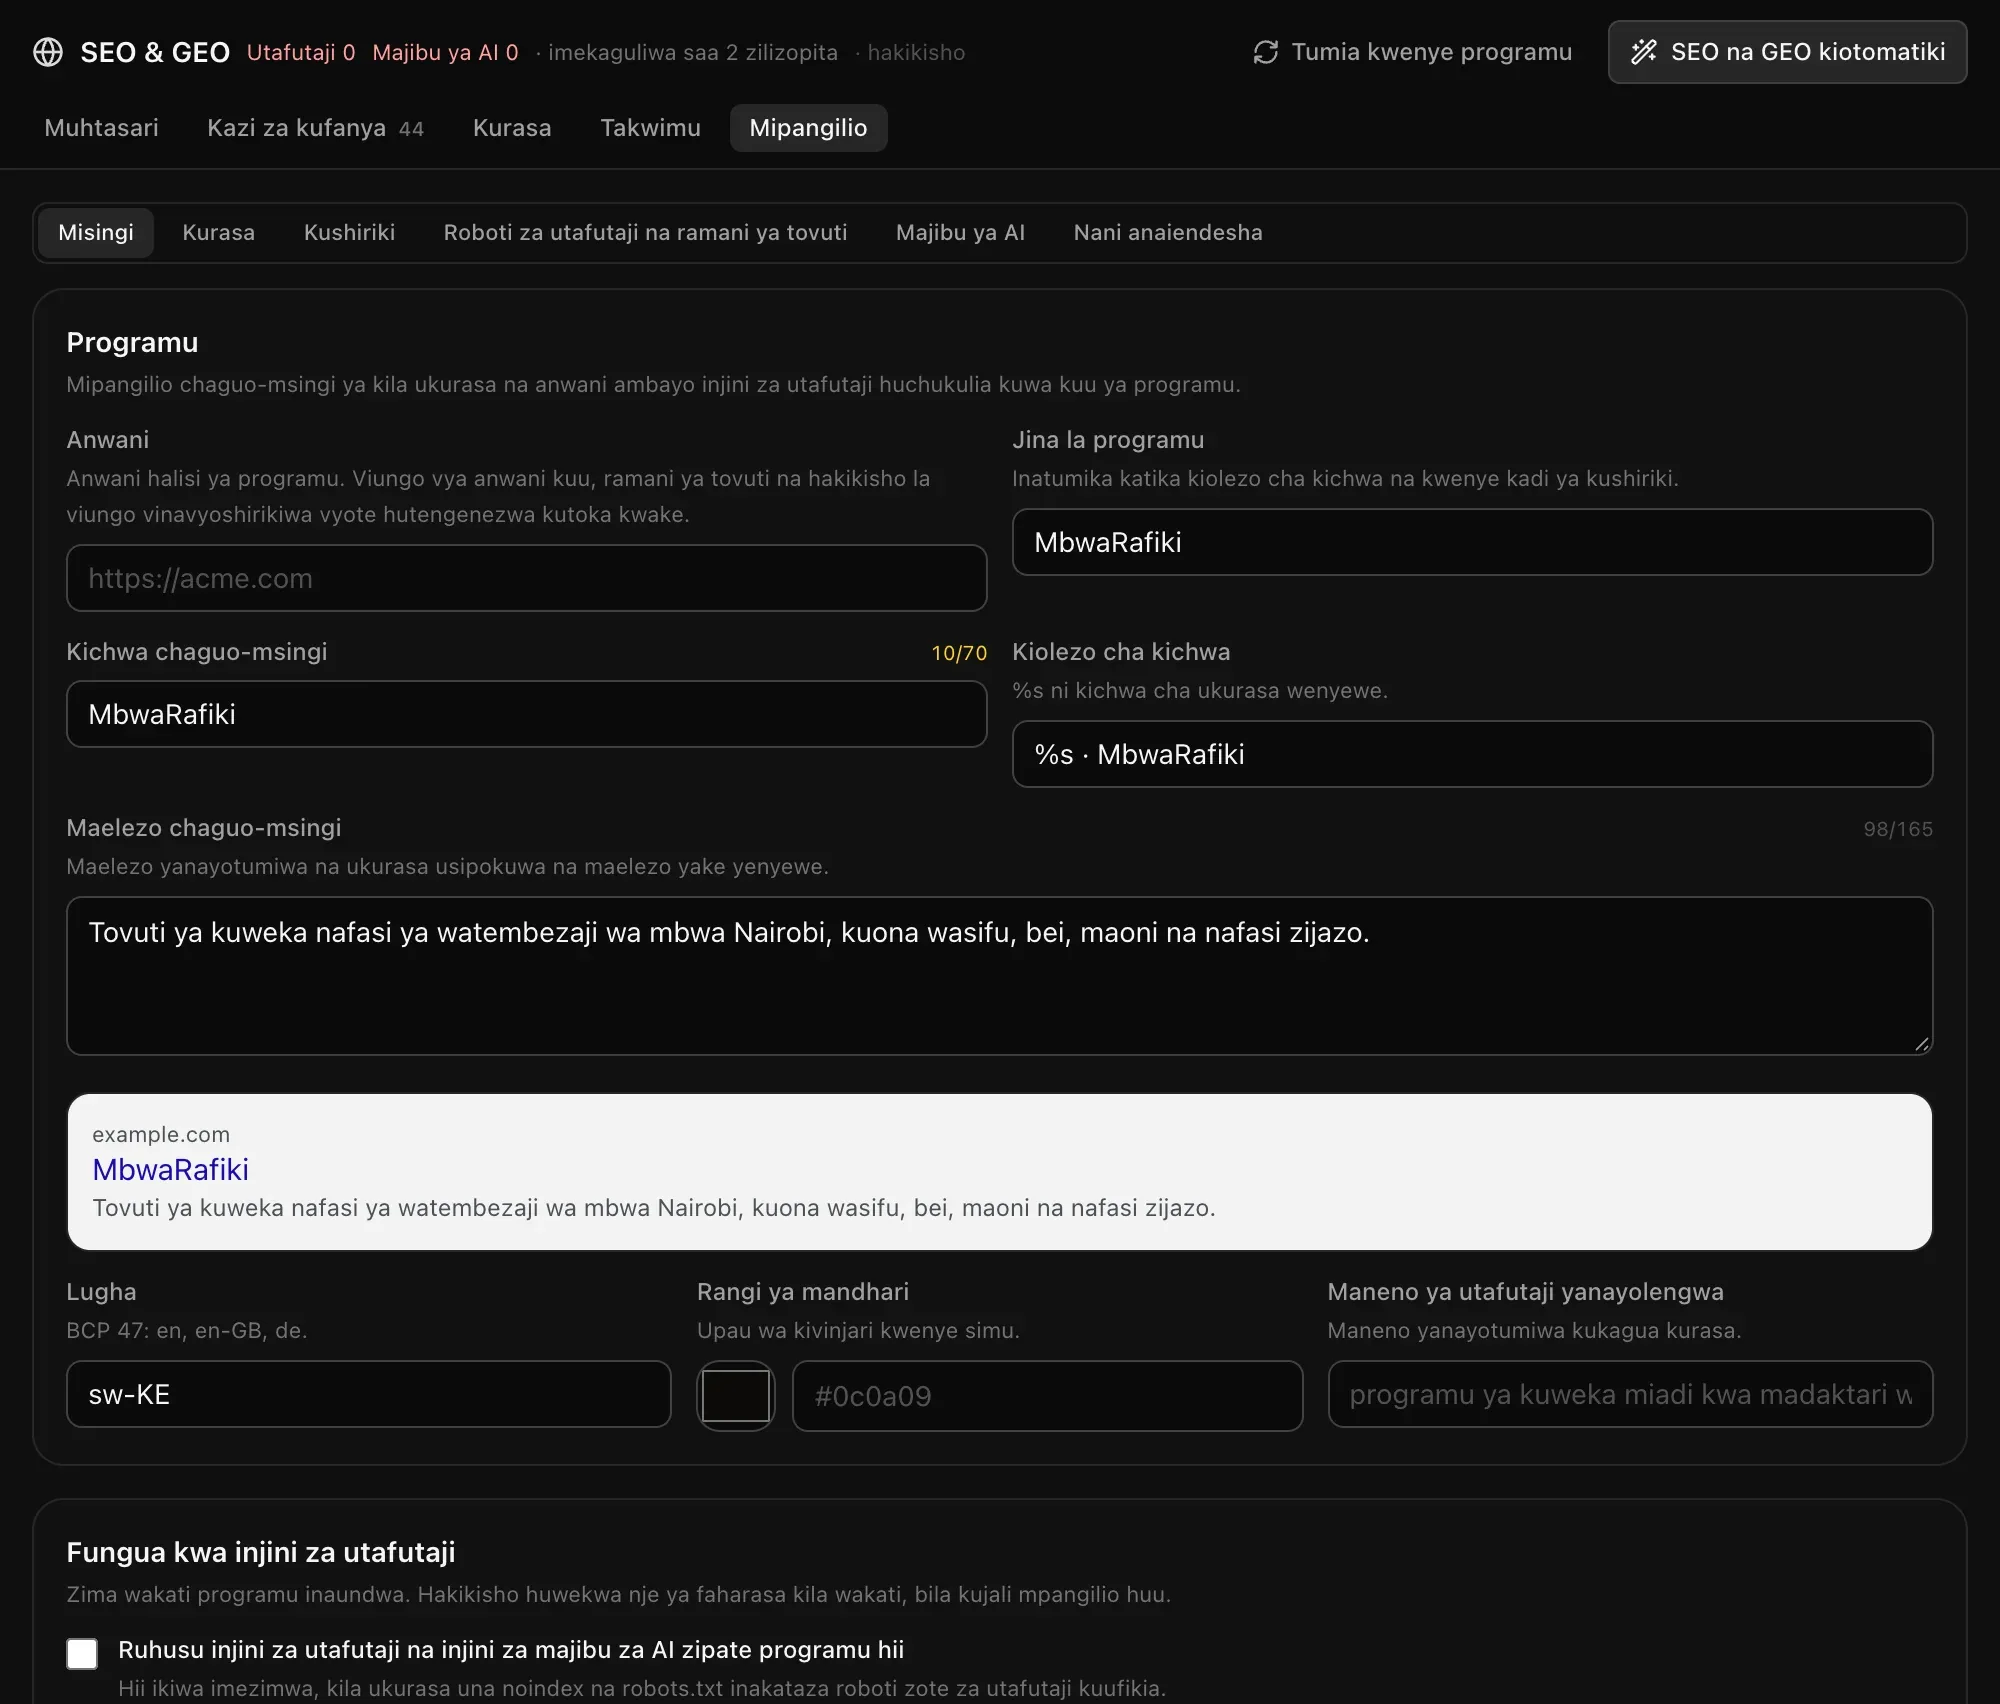Click the hakikisho link in header
The height and width of the screenshot is (1704, 2000).
pos(916,52)
